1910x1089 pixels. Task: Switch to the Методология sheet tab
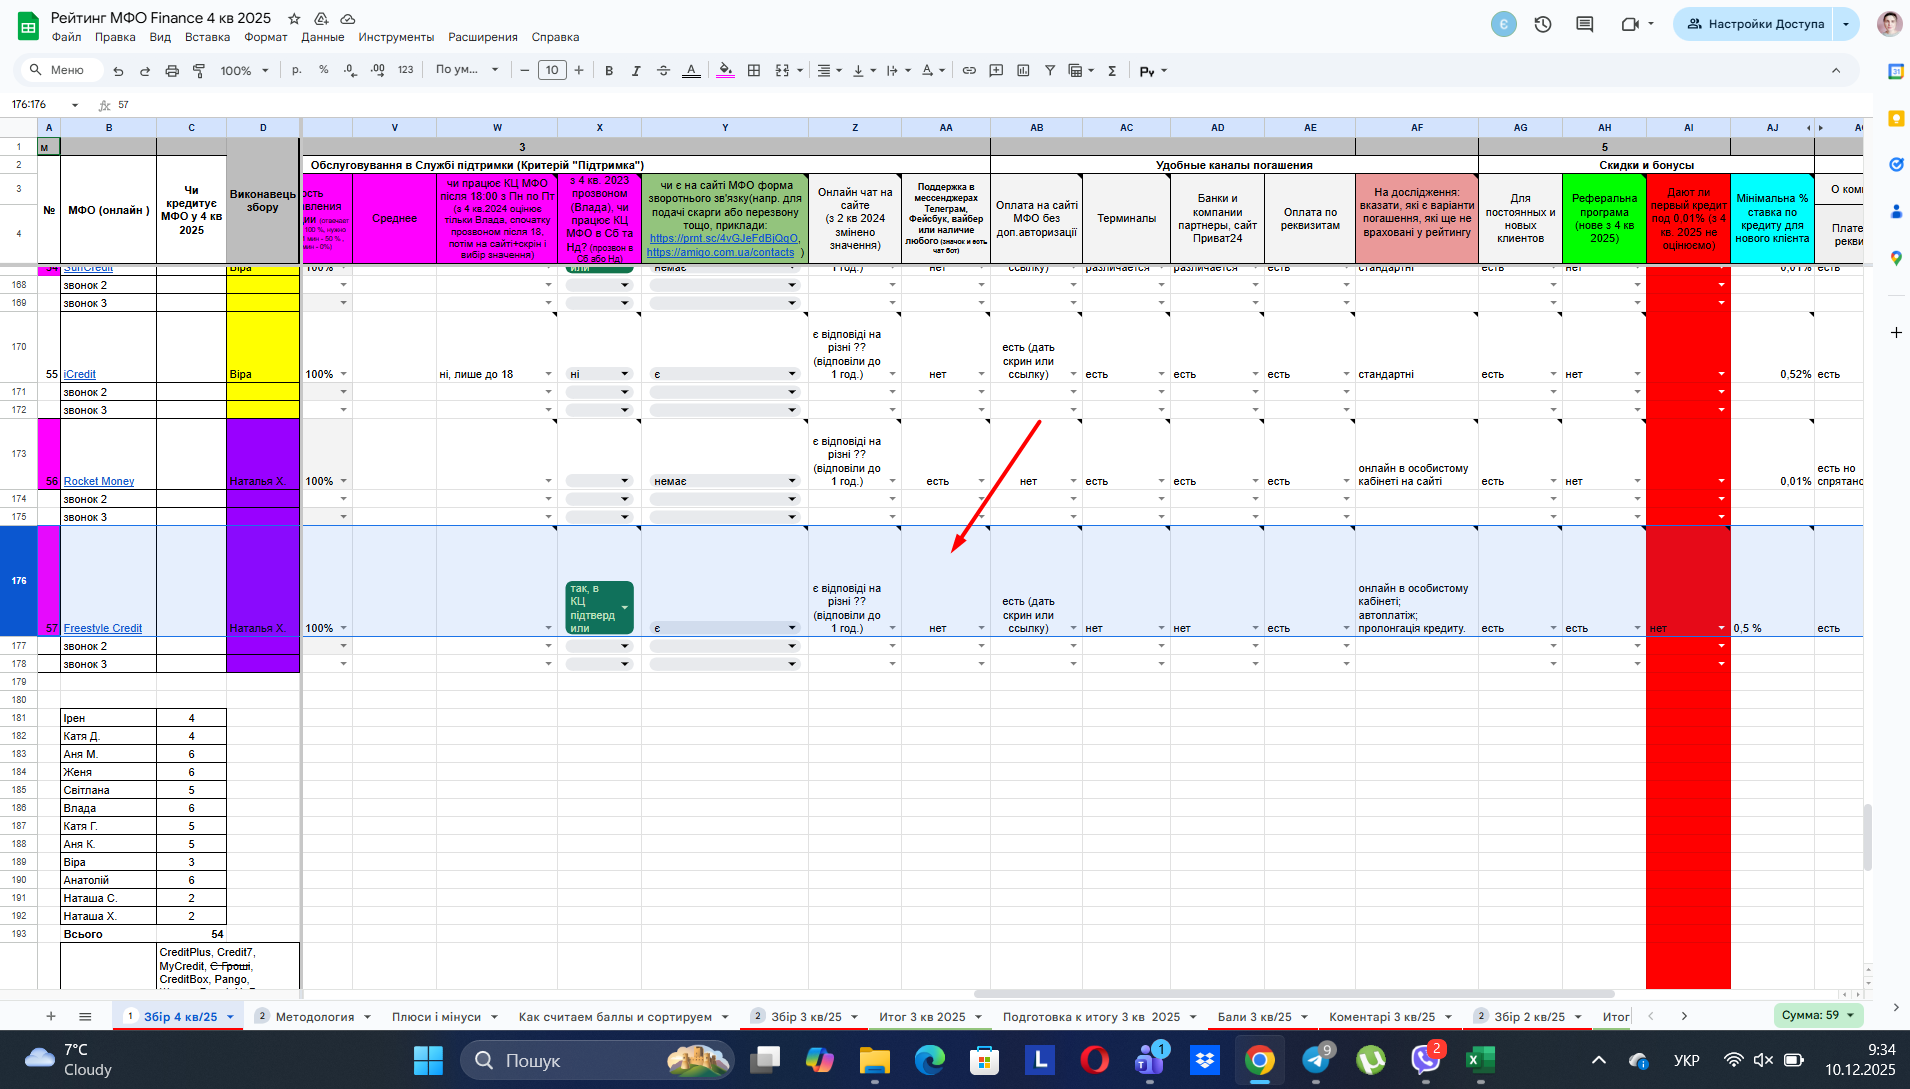click(x=315, y=1016)
